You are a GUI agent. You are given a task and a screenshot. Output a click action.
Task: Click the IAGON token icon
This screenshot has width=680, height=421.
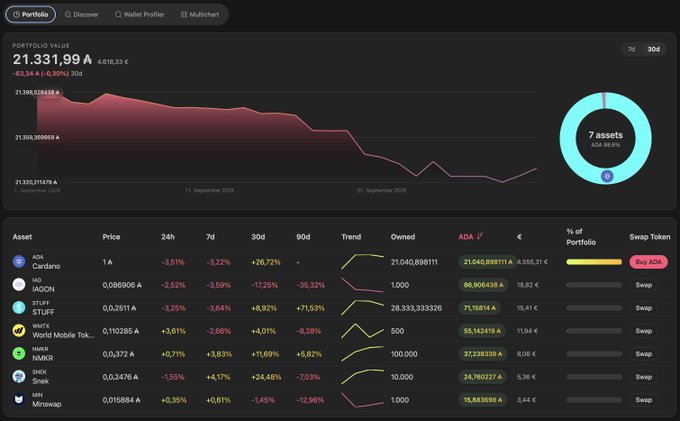(x=19, y=285)
